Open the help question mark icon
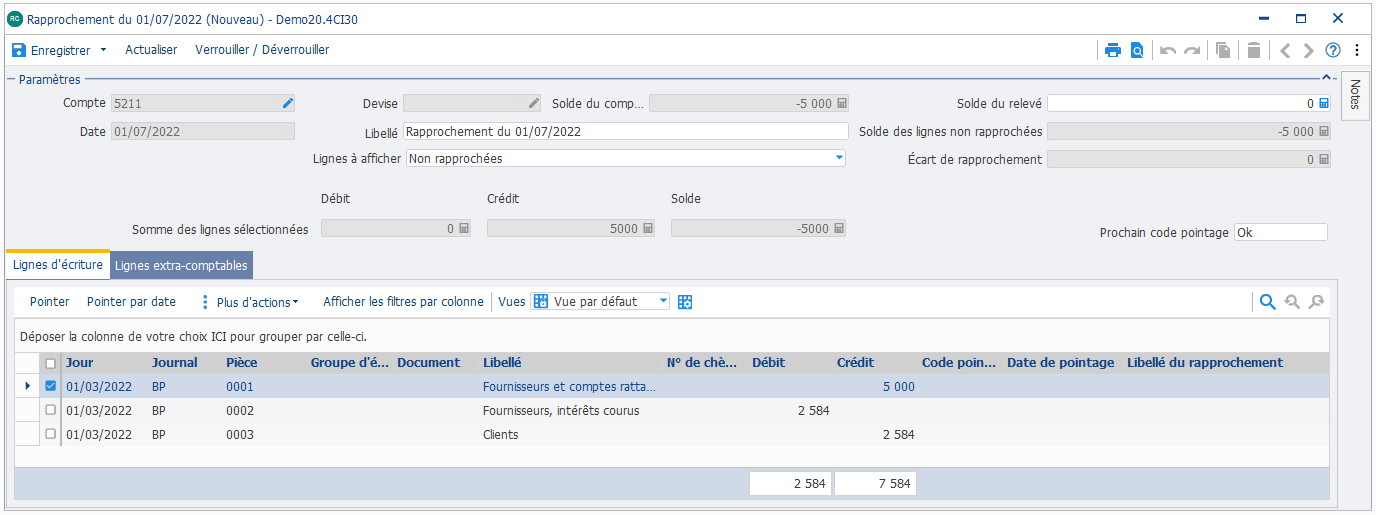Screen dimensions: 1376x515 pyautogui.click(x=1332, y=50)
